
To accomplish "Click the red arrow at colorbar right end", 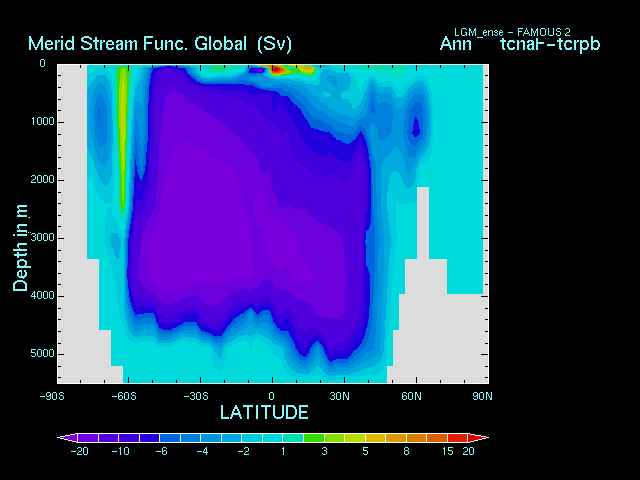I will coord(478,438).
